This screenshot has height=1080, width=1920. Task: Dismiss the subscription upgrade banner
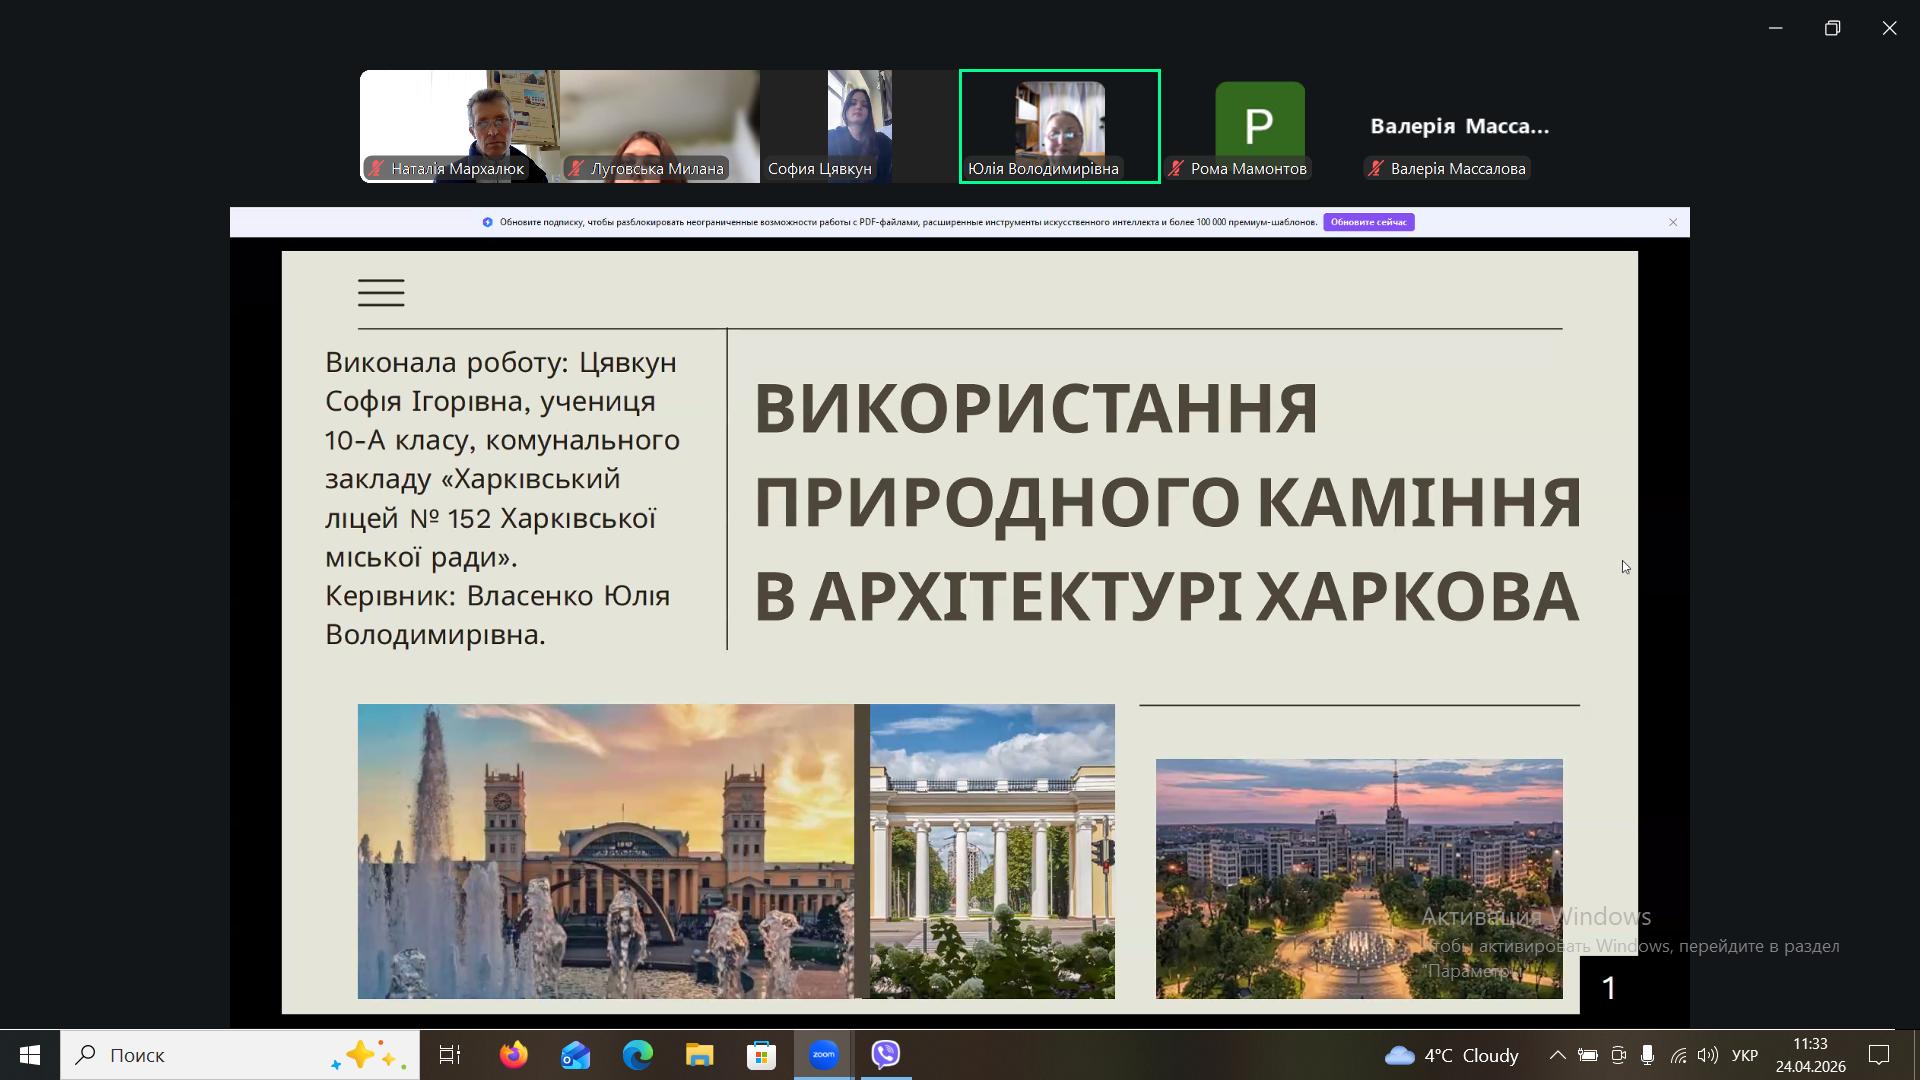pos(1673,222)
